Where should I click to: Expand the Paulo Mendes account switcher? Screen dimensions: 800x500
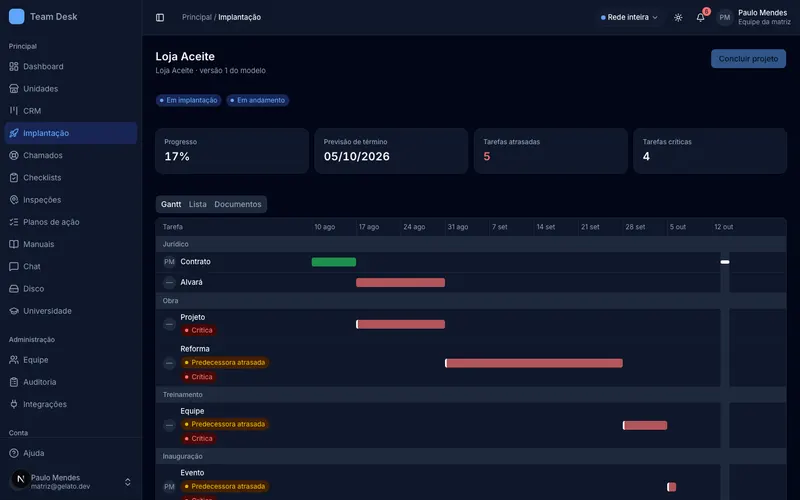(x=70, y=482)
